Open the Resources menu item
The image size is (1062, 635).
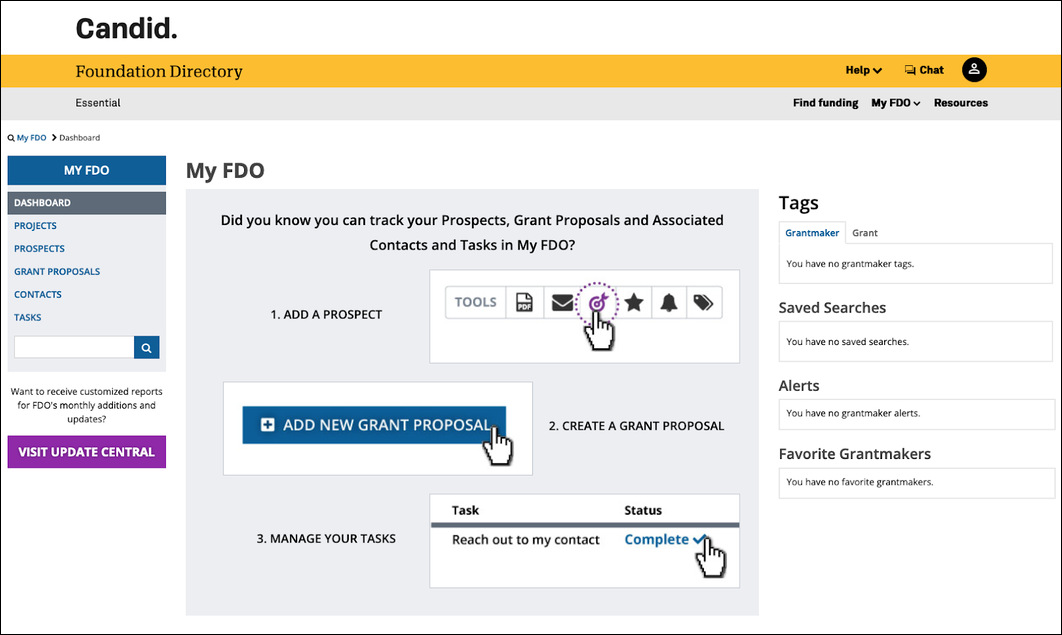click(960, 103)
